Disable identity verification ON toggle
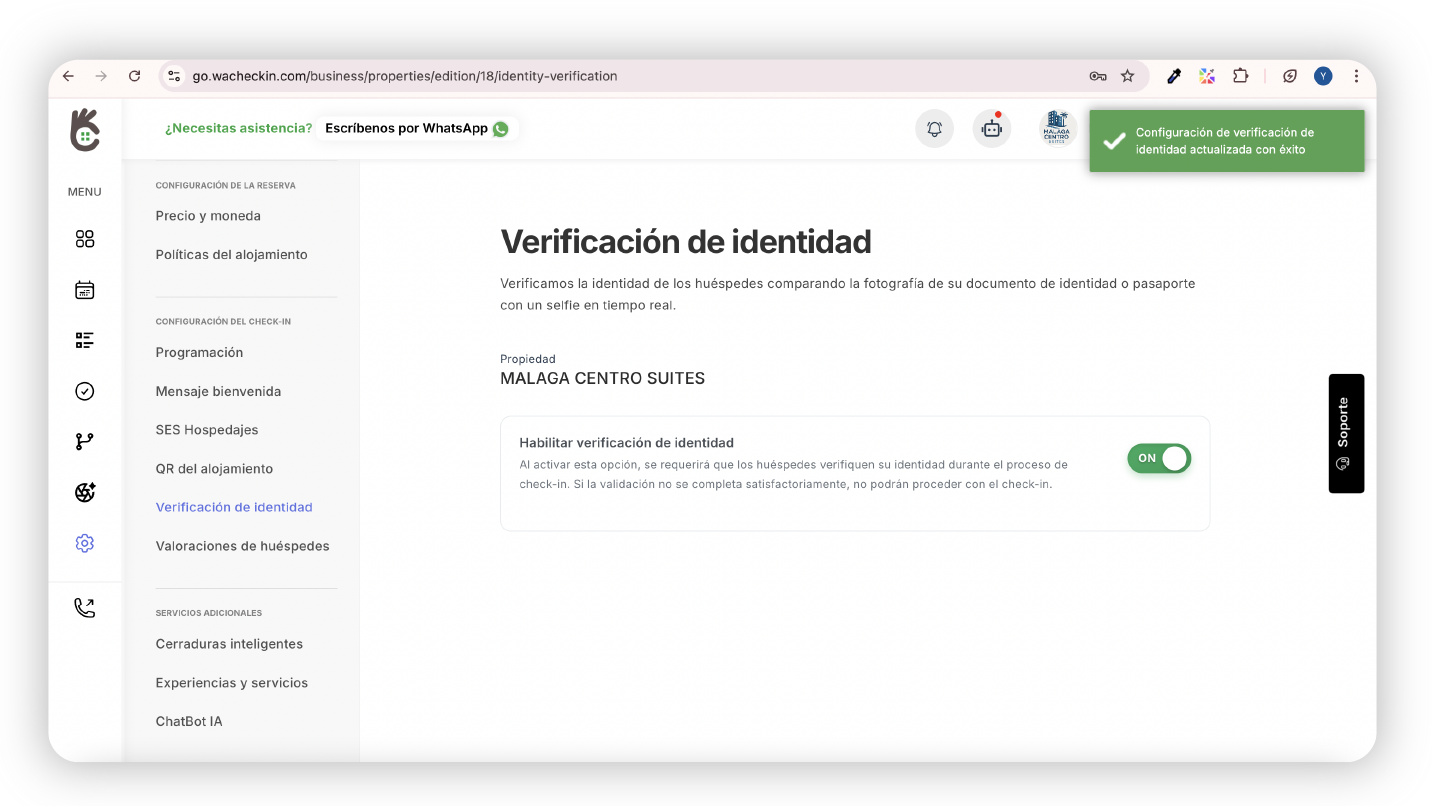The width and height of the screenshot is (1432, 806). pyautogui.click(x=1159, y=458)
